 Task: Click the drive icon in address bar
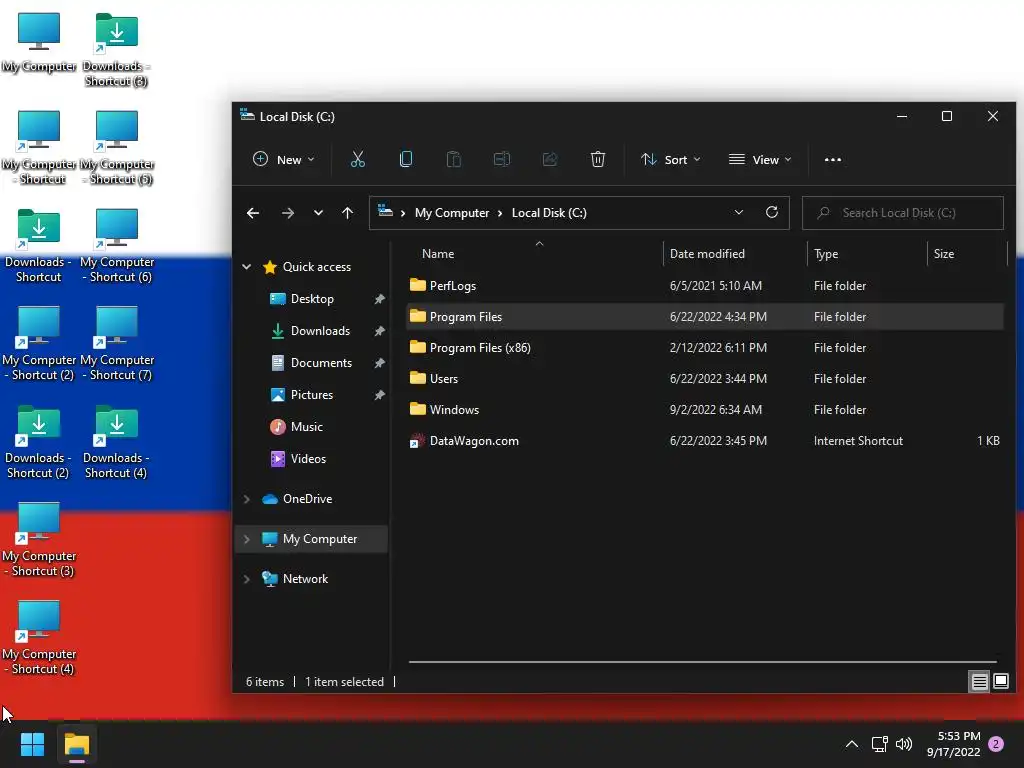pos(385,212)
